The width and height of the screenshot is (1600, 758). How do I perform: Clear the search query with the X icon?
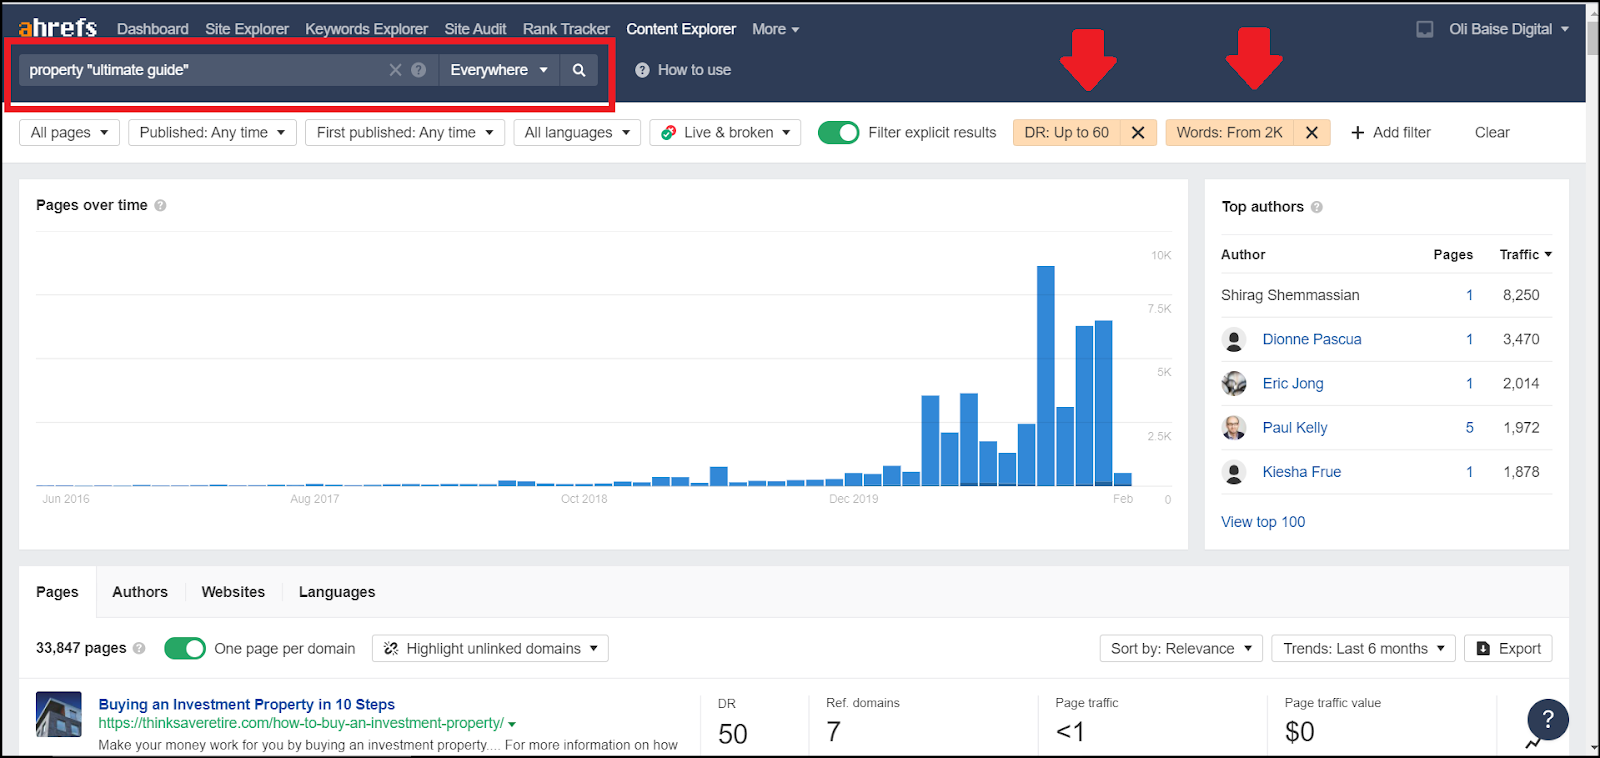pos(395,70)
